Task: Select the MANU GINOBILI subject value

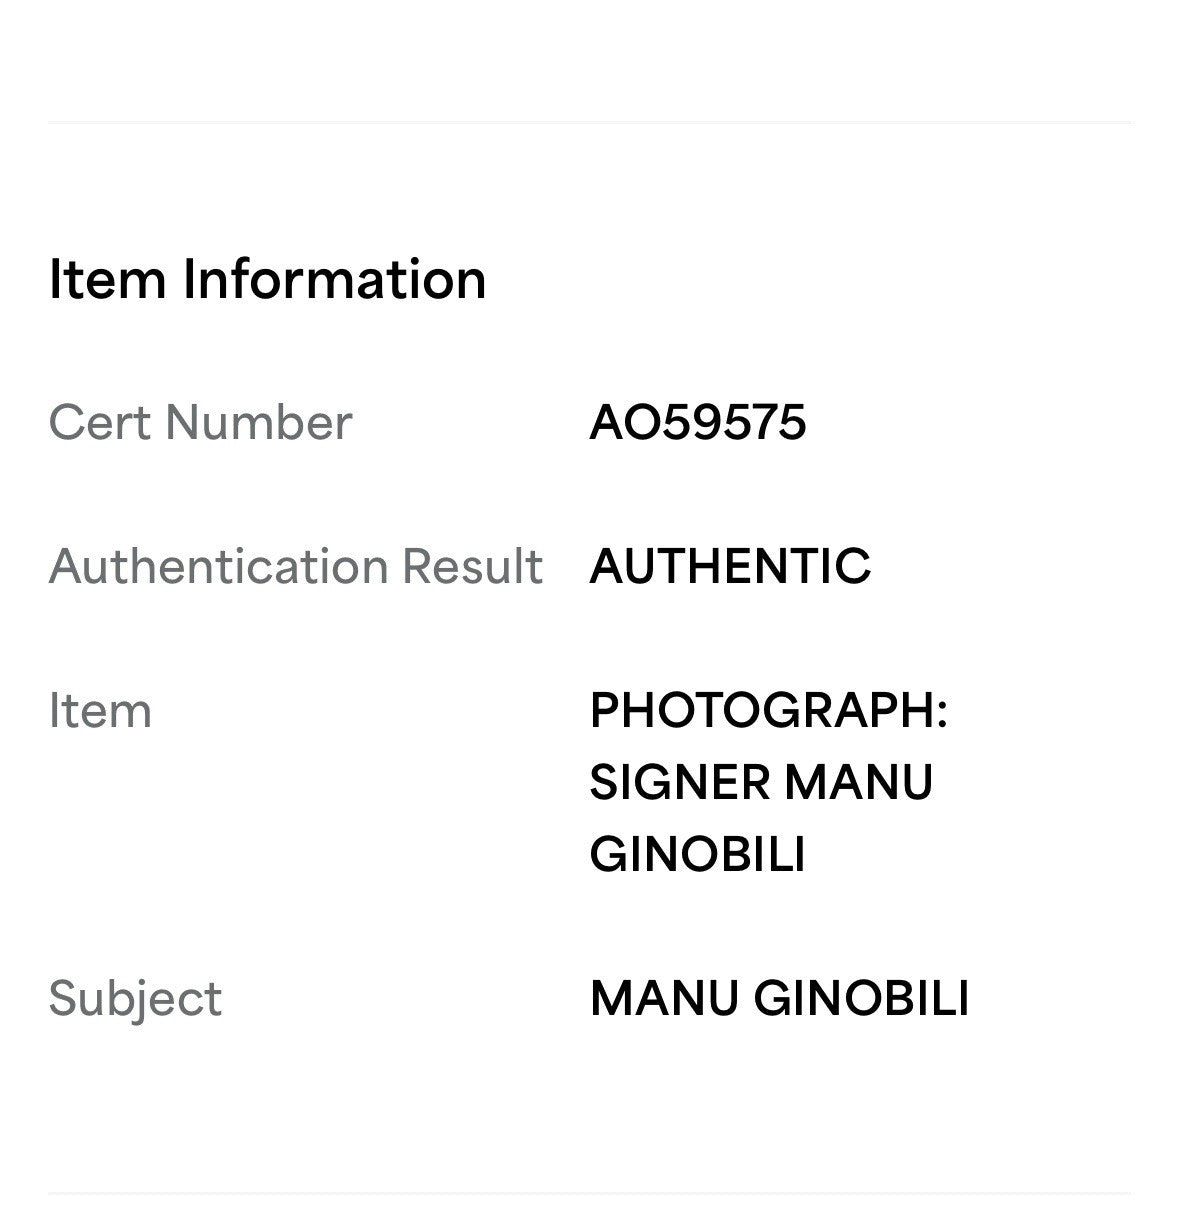Action: click(779, 998)
